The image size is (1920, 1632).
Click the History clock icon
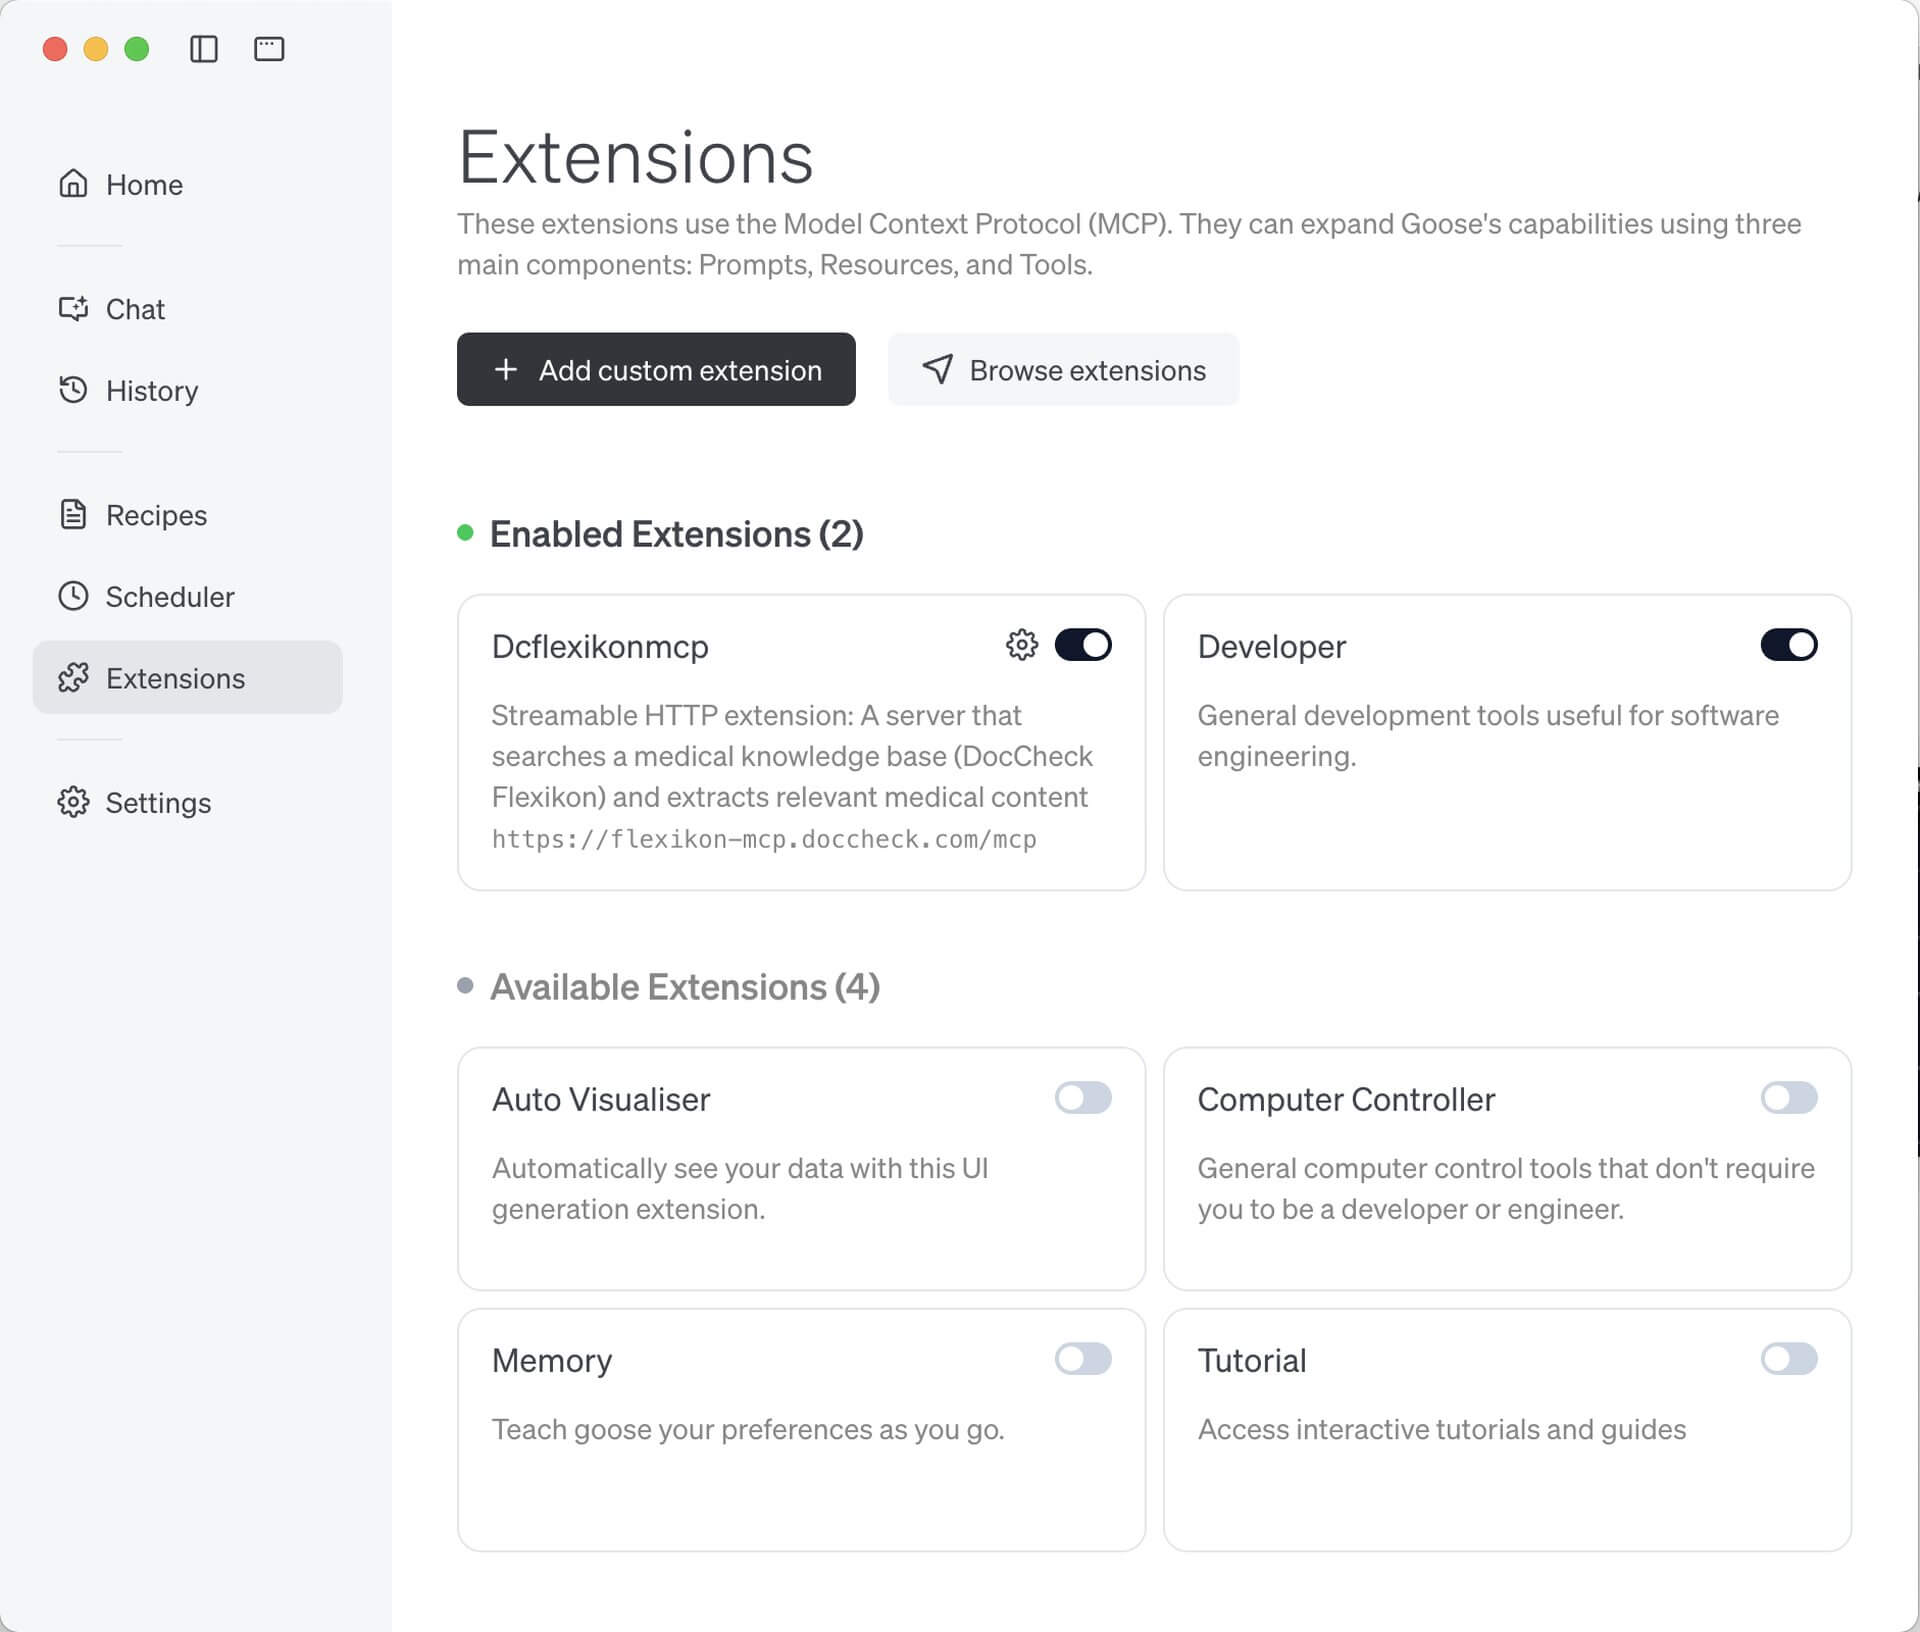(x=72, y=390)
